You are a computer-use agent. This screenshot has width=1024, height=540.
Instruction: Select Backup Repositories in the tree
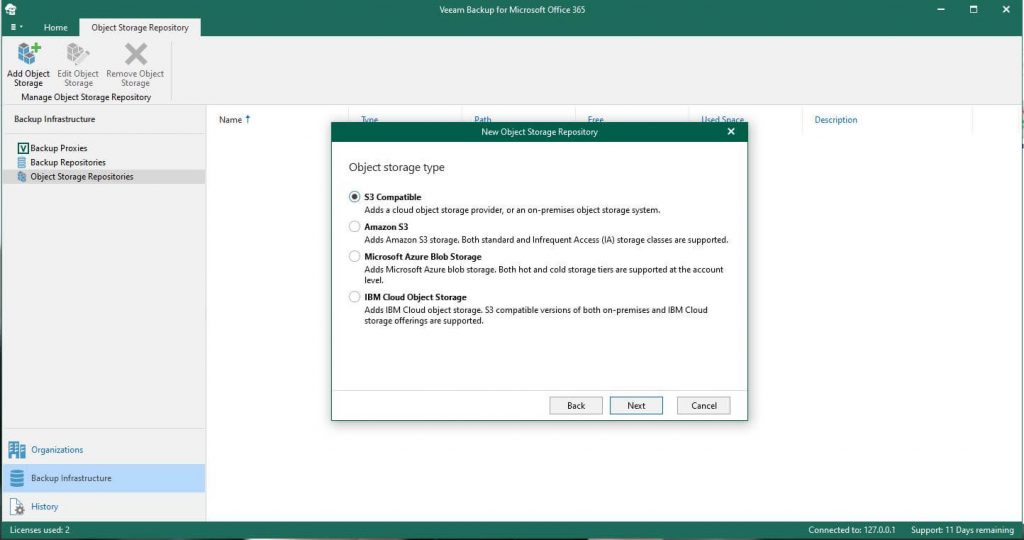(68, 163)
